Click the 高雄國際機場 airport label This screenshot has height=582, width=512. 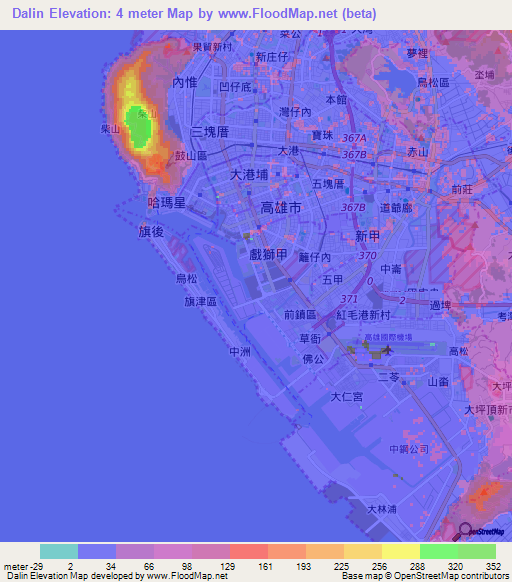pyautogui.click(x=388, y=337)
